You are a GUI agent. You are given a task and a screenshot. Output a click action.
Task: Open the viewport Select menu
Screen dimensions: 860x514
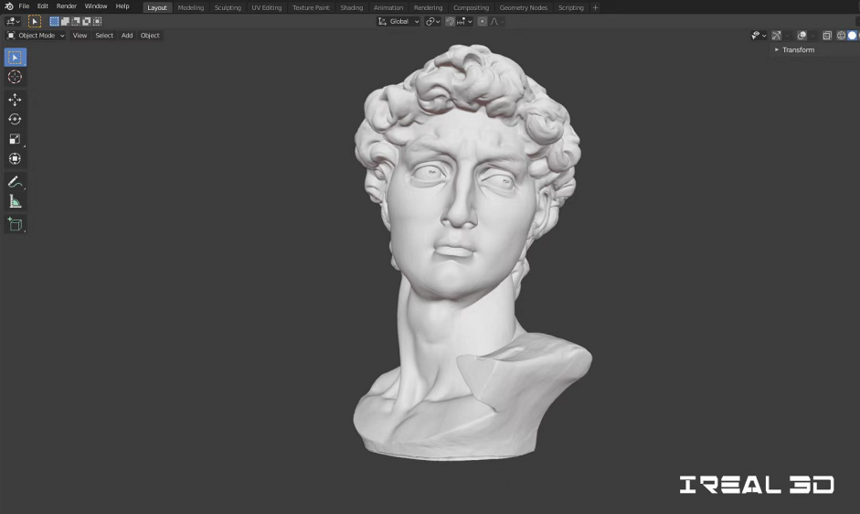[x=104, y=36]
